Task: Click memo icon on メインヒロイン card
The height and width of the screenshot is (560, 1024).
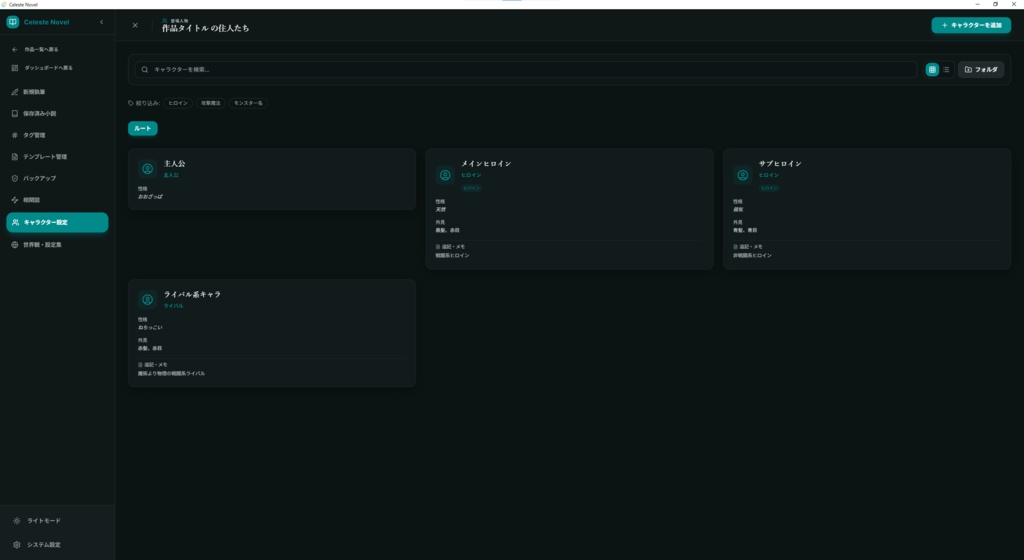Action: (438, 247)
